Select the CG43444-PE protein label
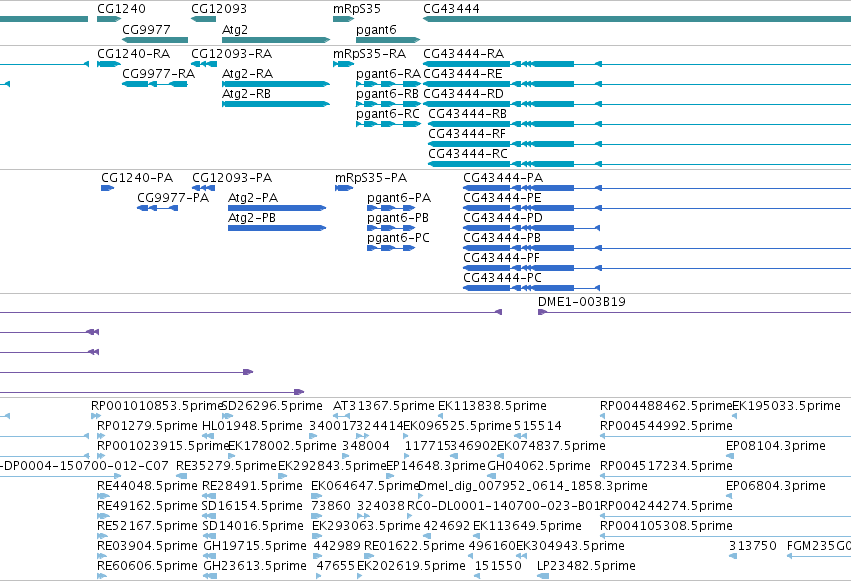Viewport: 851px width, 581px height. [x=502, y=198]
